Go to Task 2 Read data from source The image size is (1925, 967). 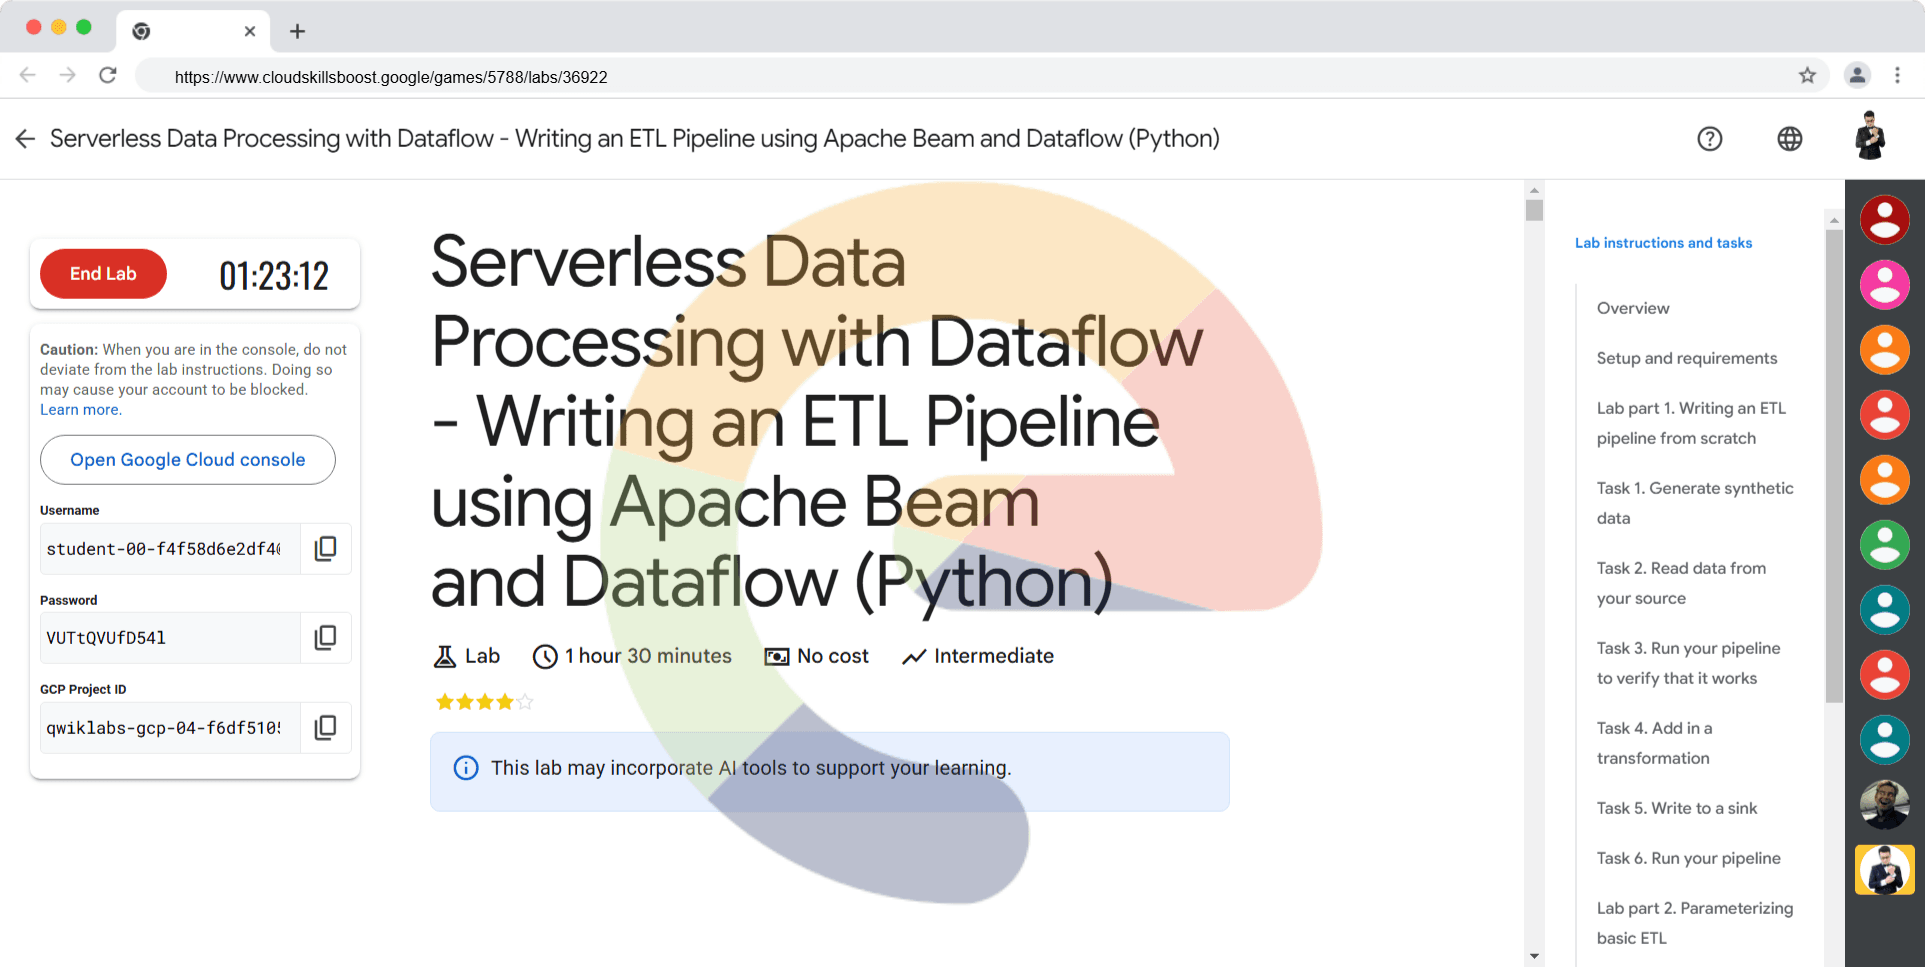tap(1681, 583)
